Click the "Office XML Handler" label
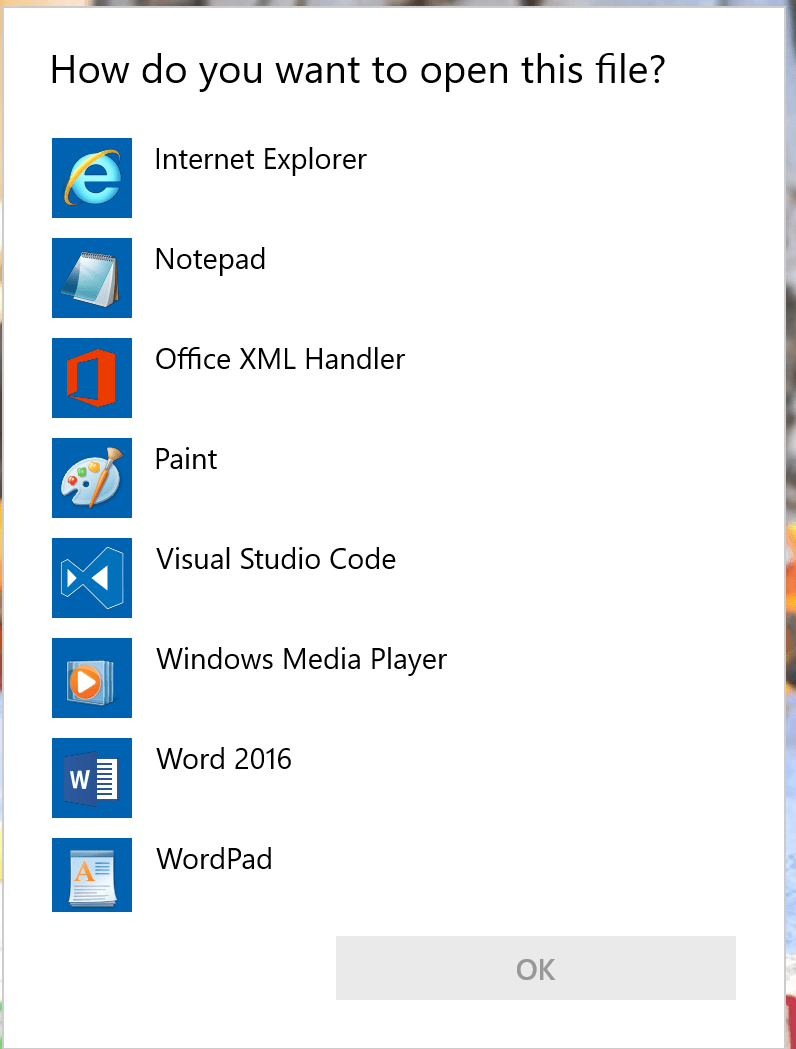The image size is (796, 1049). pyautogui.click(x=280, y=359)
